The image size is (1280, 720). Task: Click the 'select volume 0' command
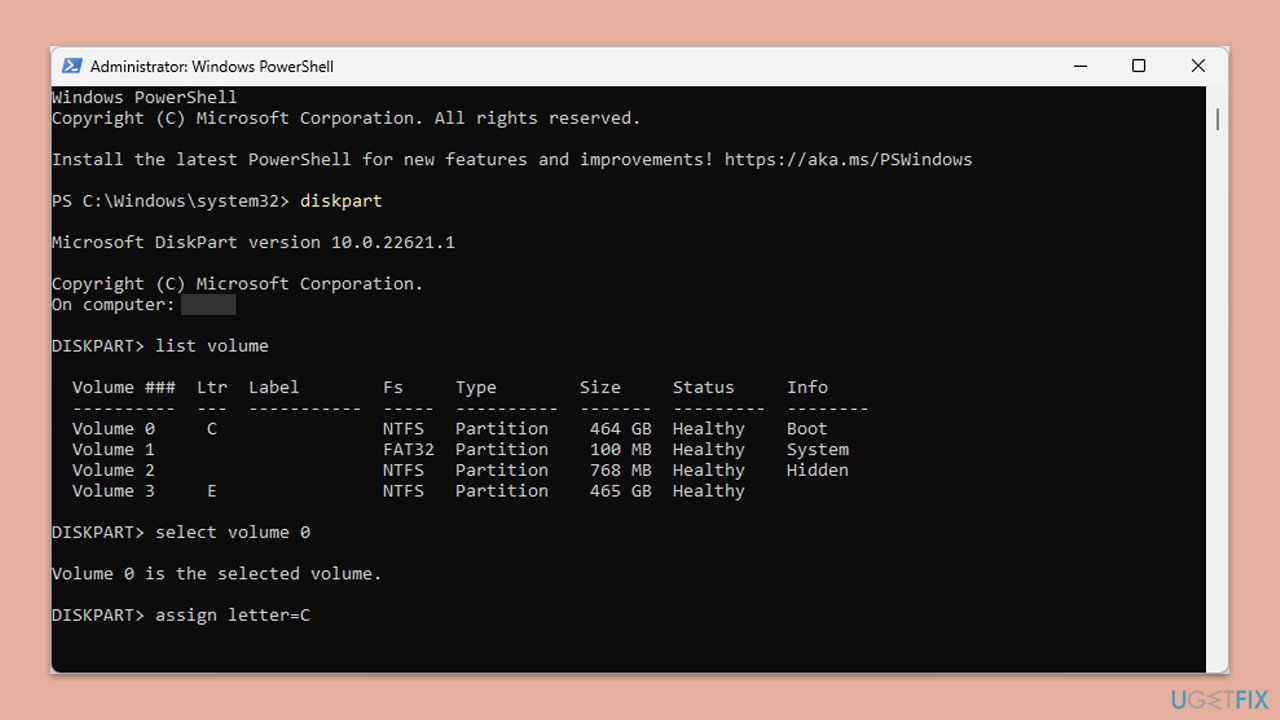click(233, 532)
